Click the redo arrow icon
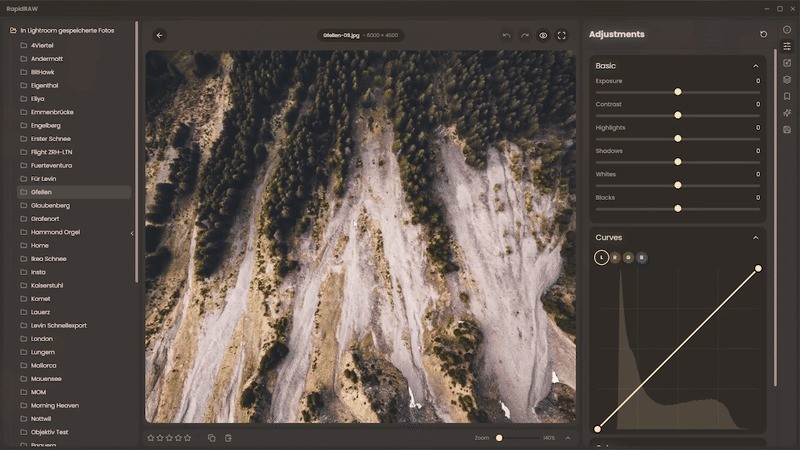This screenshot has width=800, height=450. [525, 35]
